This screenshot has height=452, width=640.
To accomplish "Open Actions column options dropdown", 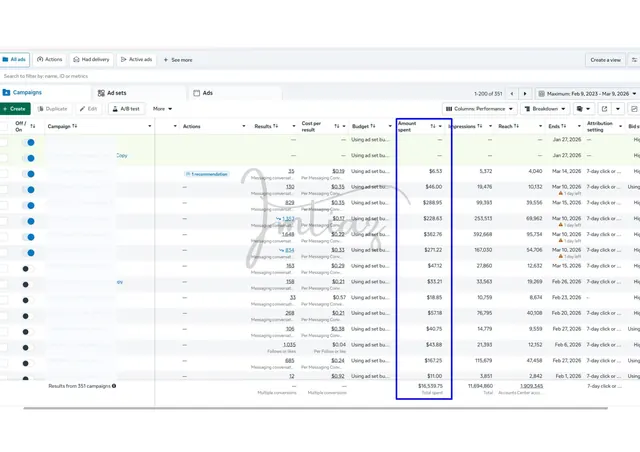I will coord(244,127).
